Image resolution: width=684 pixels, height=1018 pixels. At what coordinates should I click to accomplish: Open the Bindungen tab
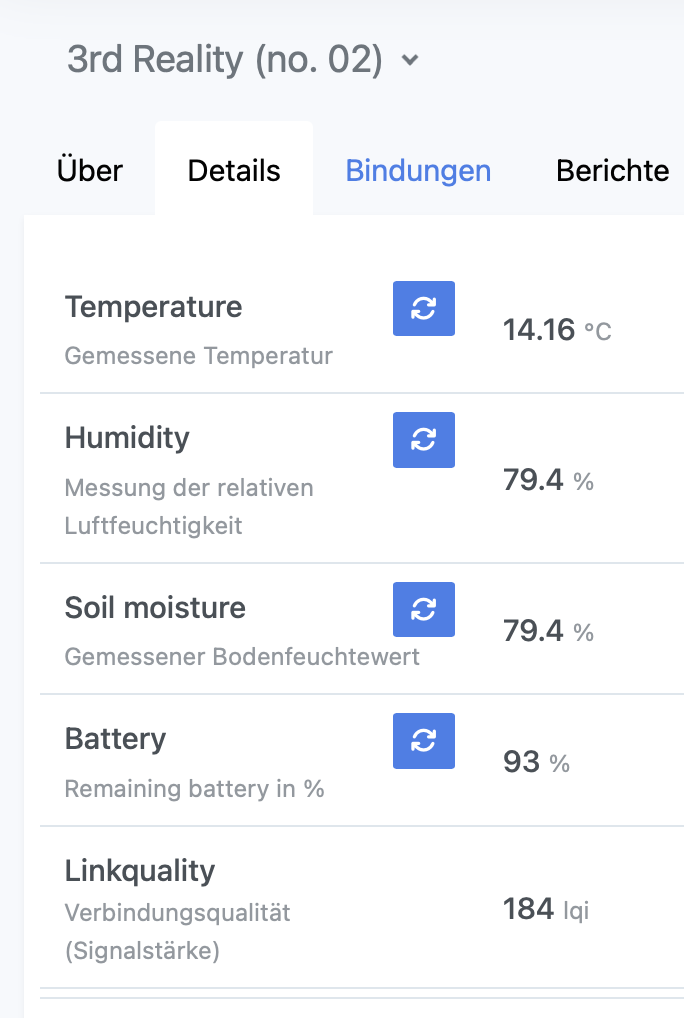418,170
